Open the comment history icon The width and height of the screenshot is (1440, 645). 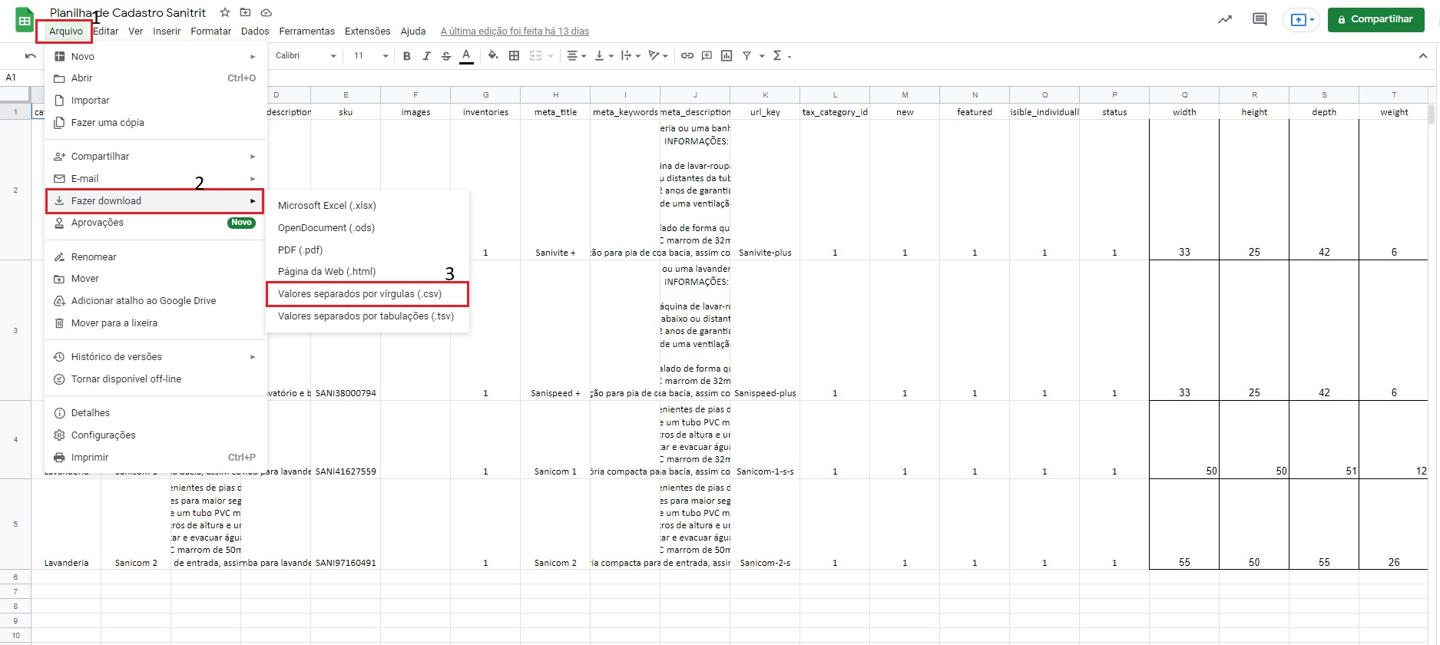pos(1260,19)
